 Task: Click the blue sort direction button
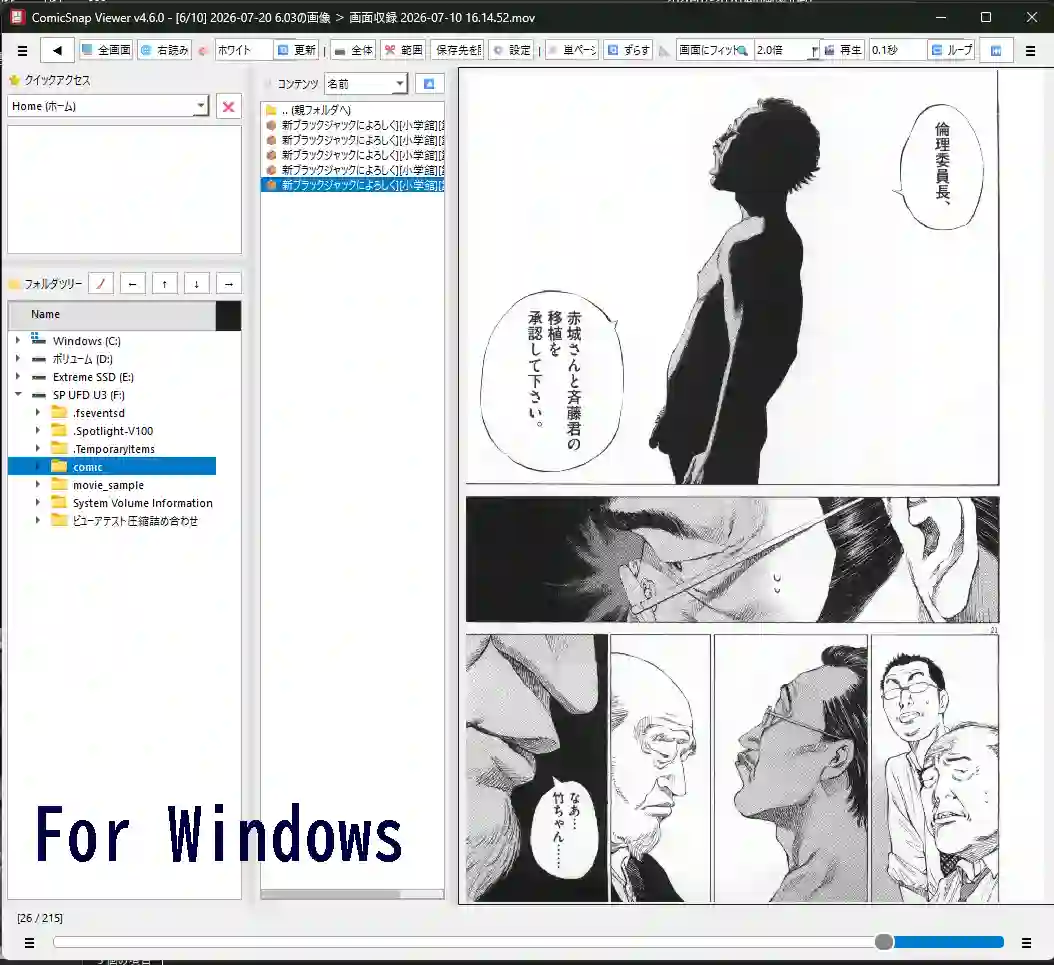tap(429, 84)
